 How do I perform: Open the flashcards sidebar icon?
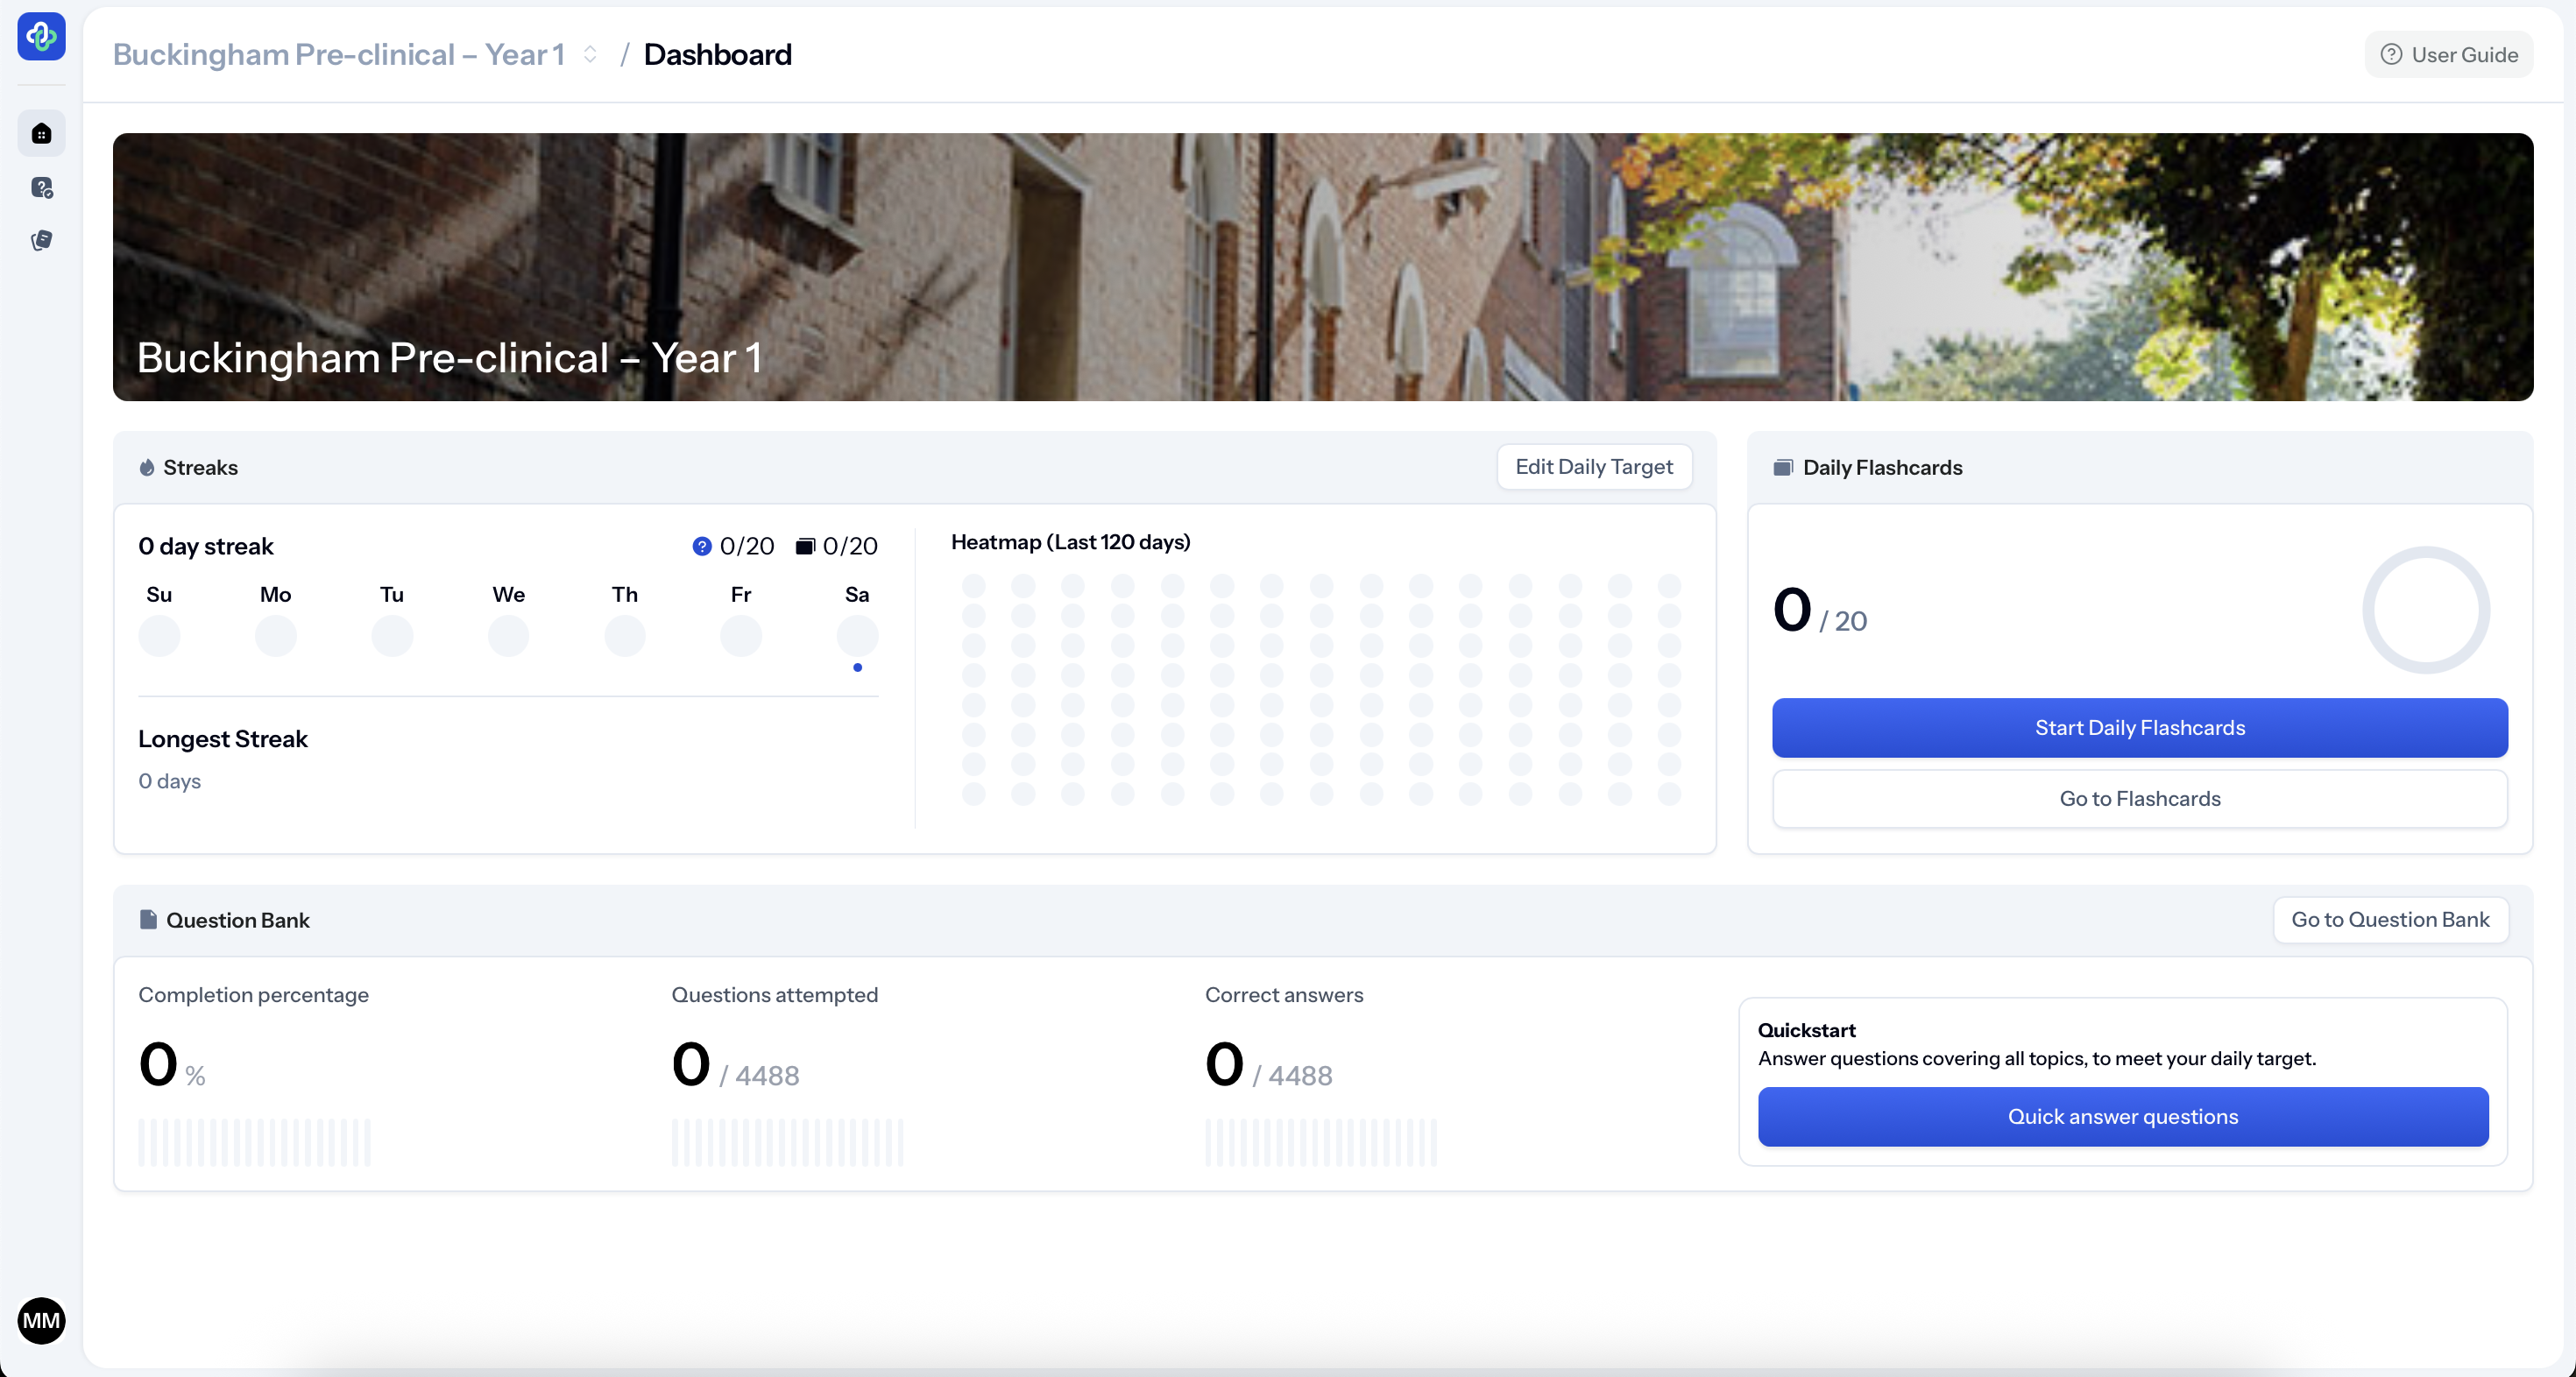(41, 240)
